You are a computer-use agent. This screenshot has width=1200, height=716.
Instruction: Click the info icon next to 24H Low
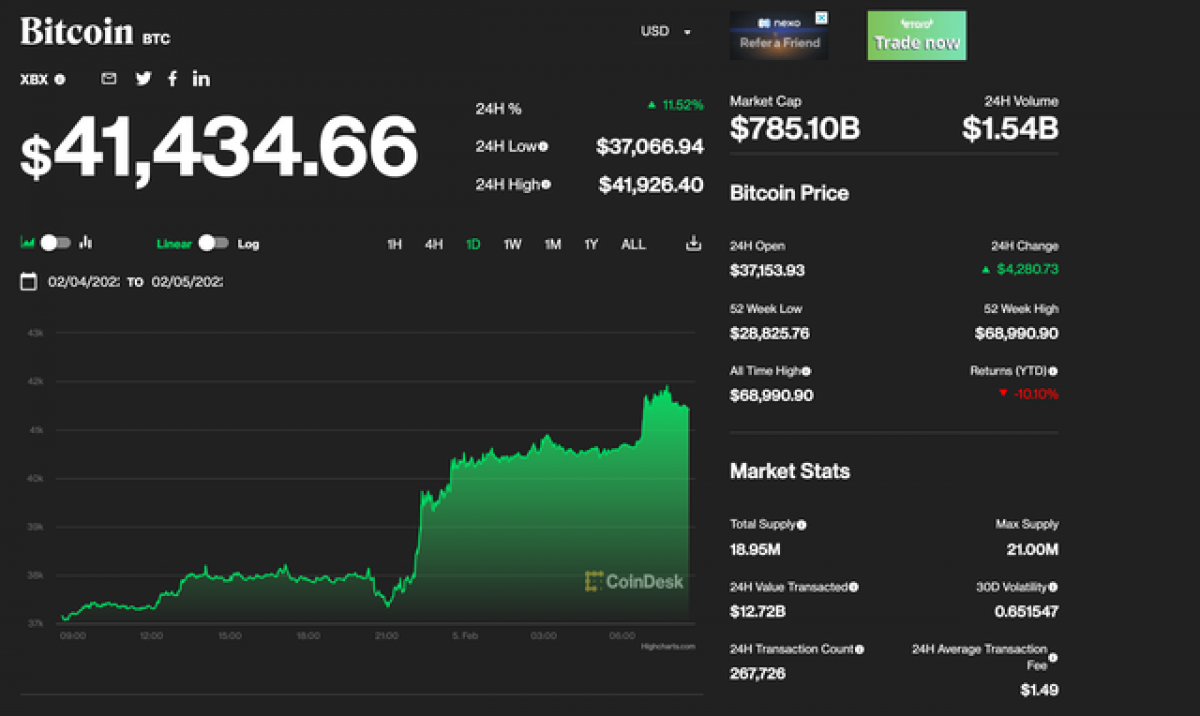pos(541,146)
